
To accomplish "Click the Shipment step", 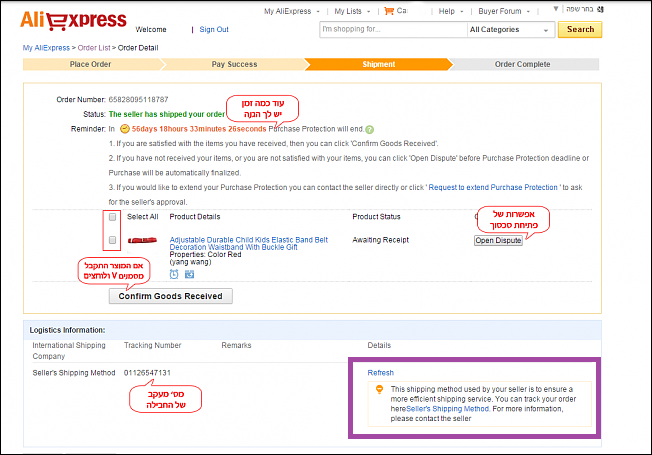I will (x=378, y=64).
